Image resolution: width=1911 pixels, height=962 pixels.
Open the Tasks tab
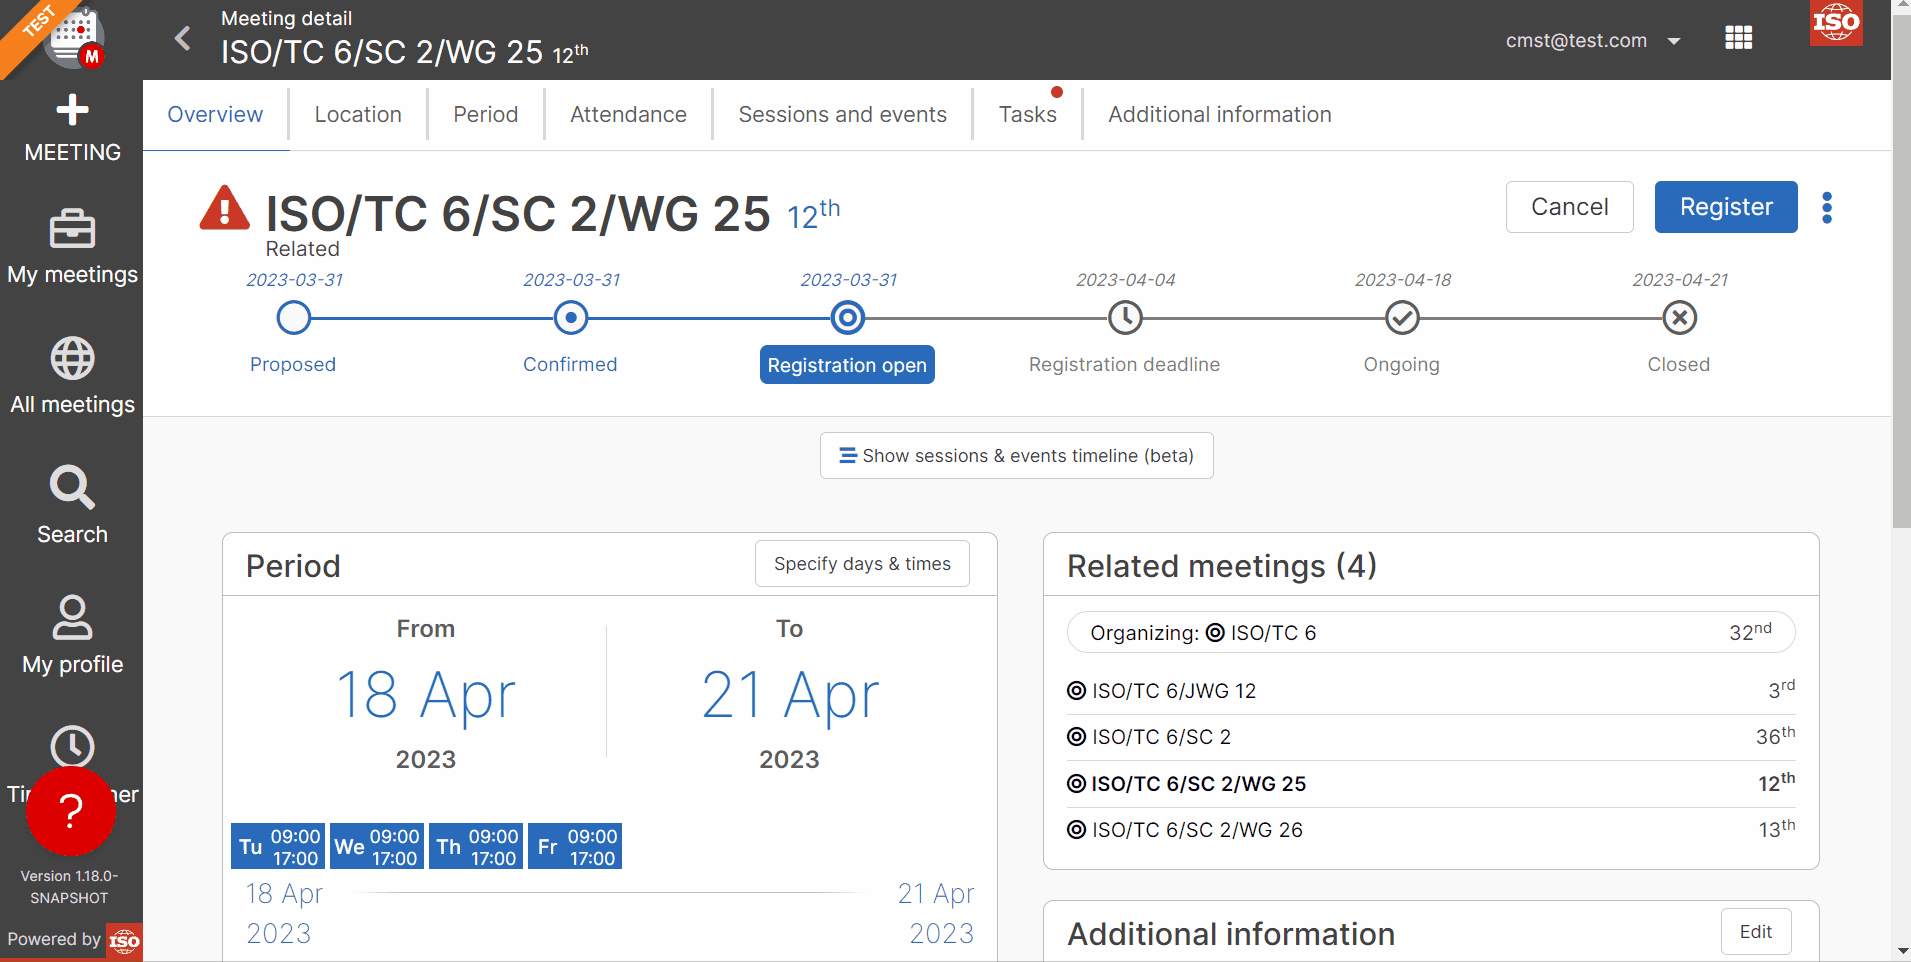pos(1027,115)
